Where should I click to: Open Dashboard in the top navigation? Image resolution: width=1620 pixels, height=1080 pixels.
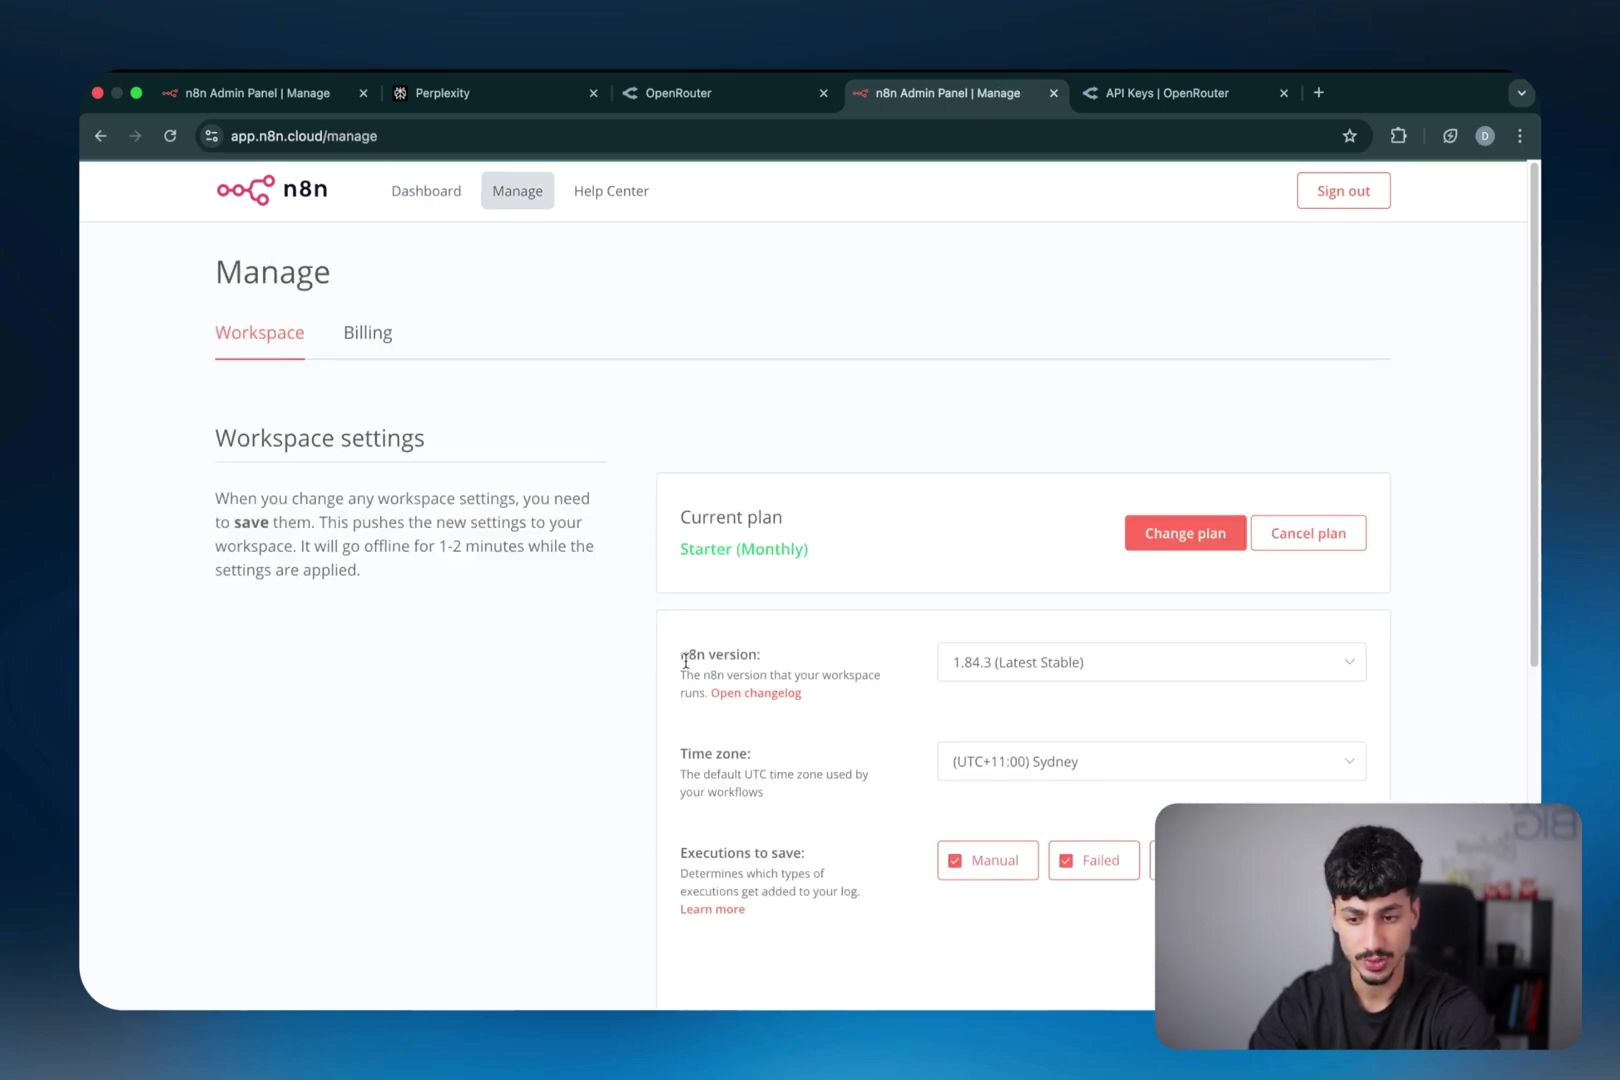pos(426,191)
